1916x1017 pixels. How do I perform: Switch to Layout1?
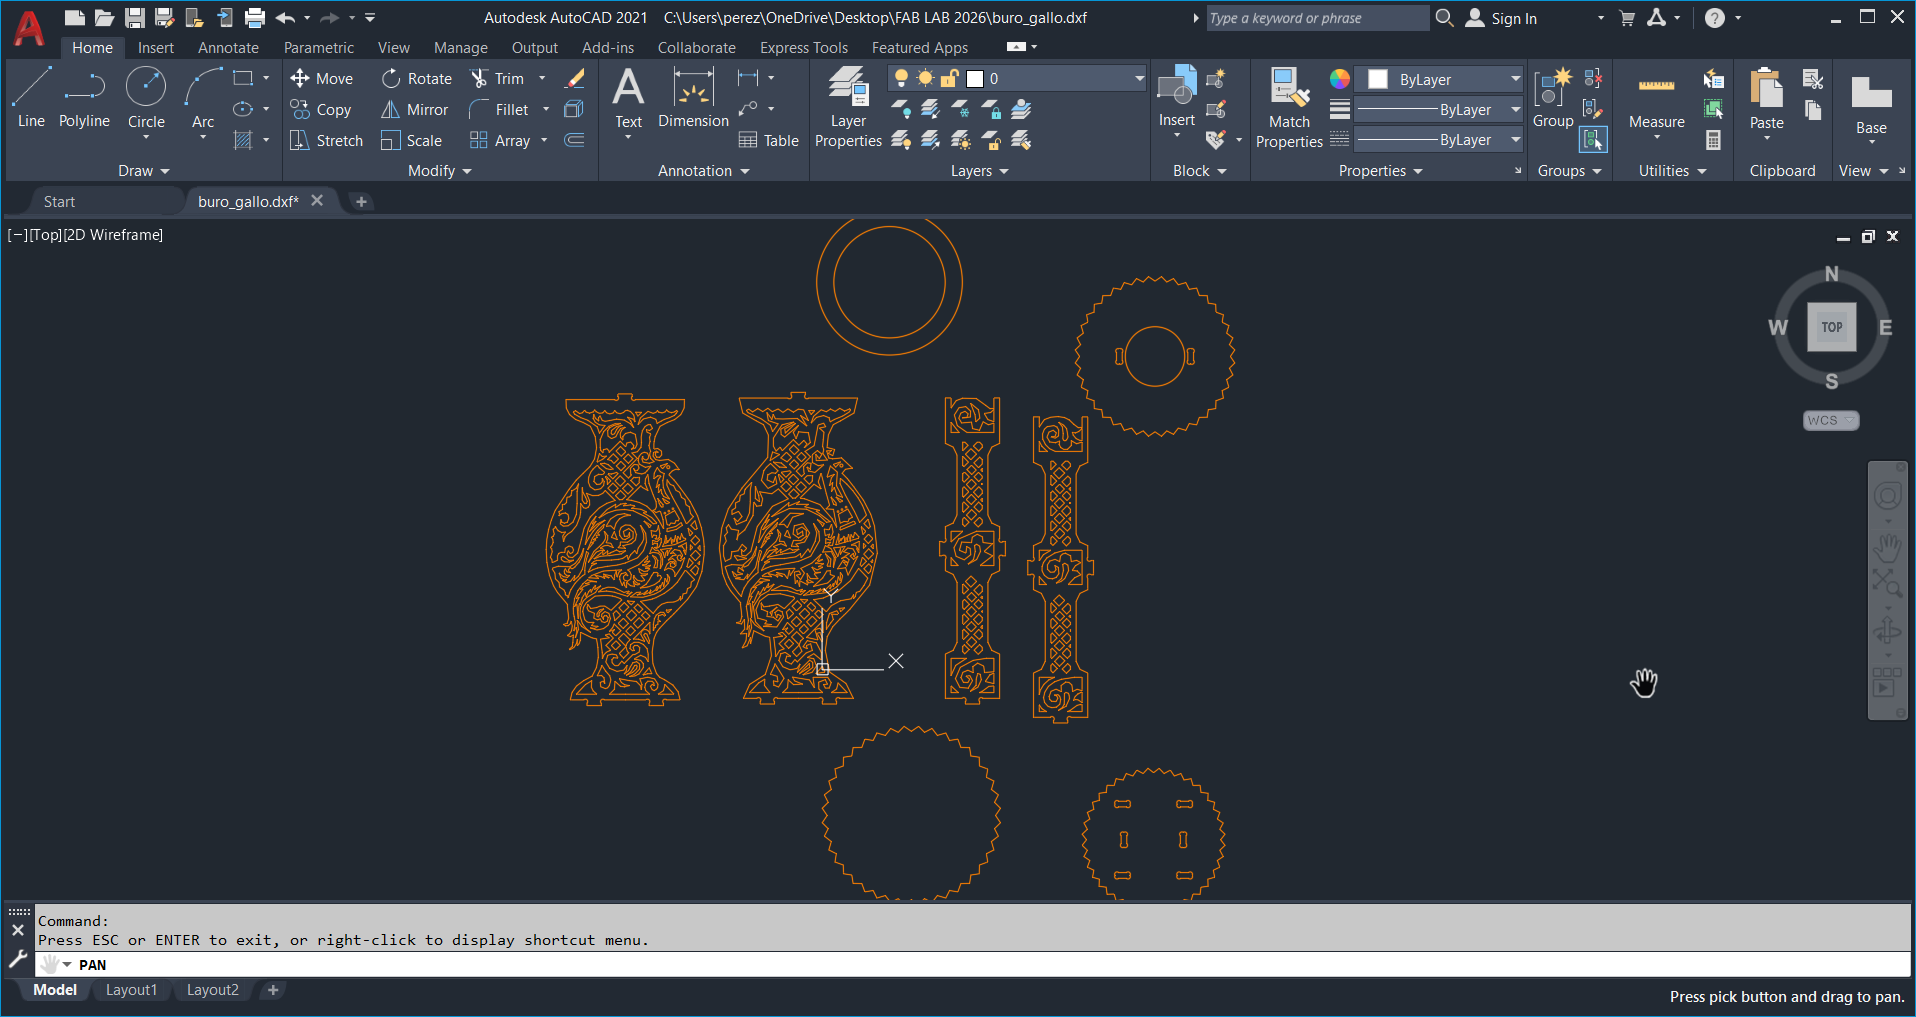click(x=131, y=989)
